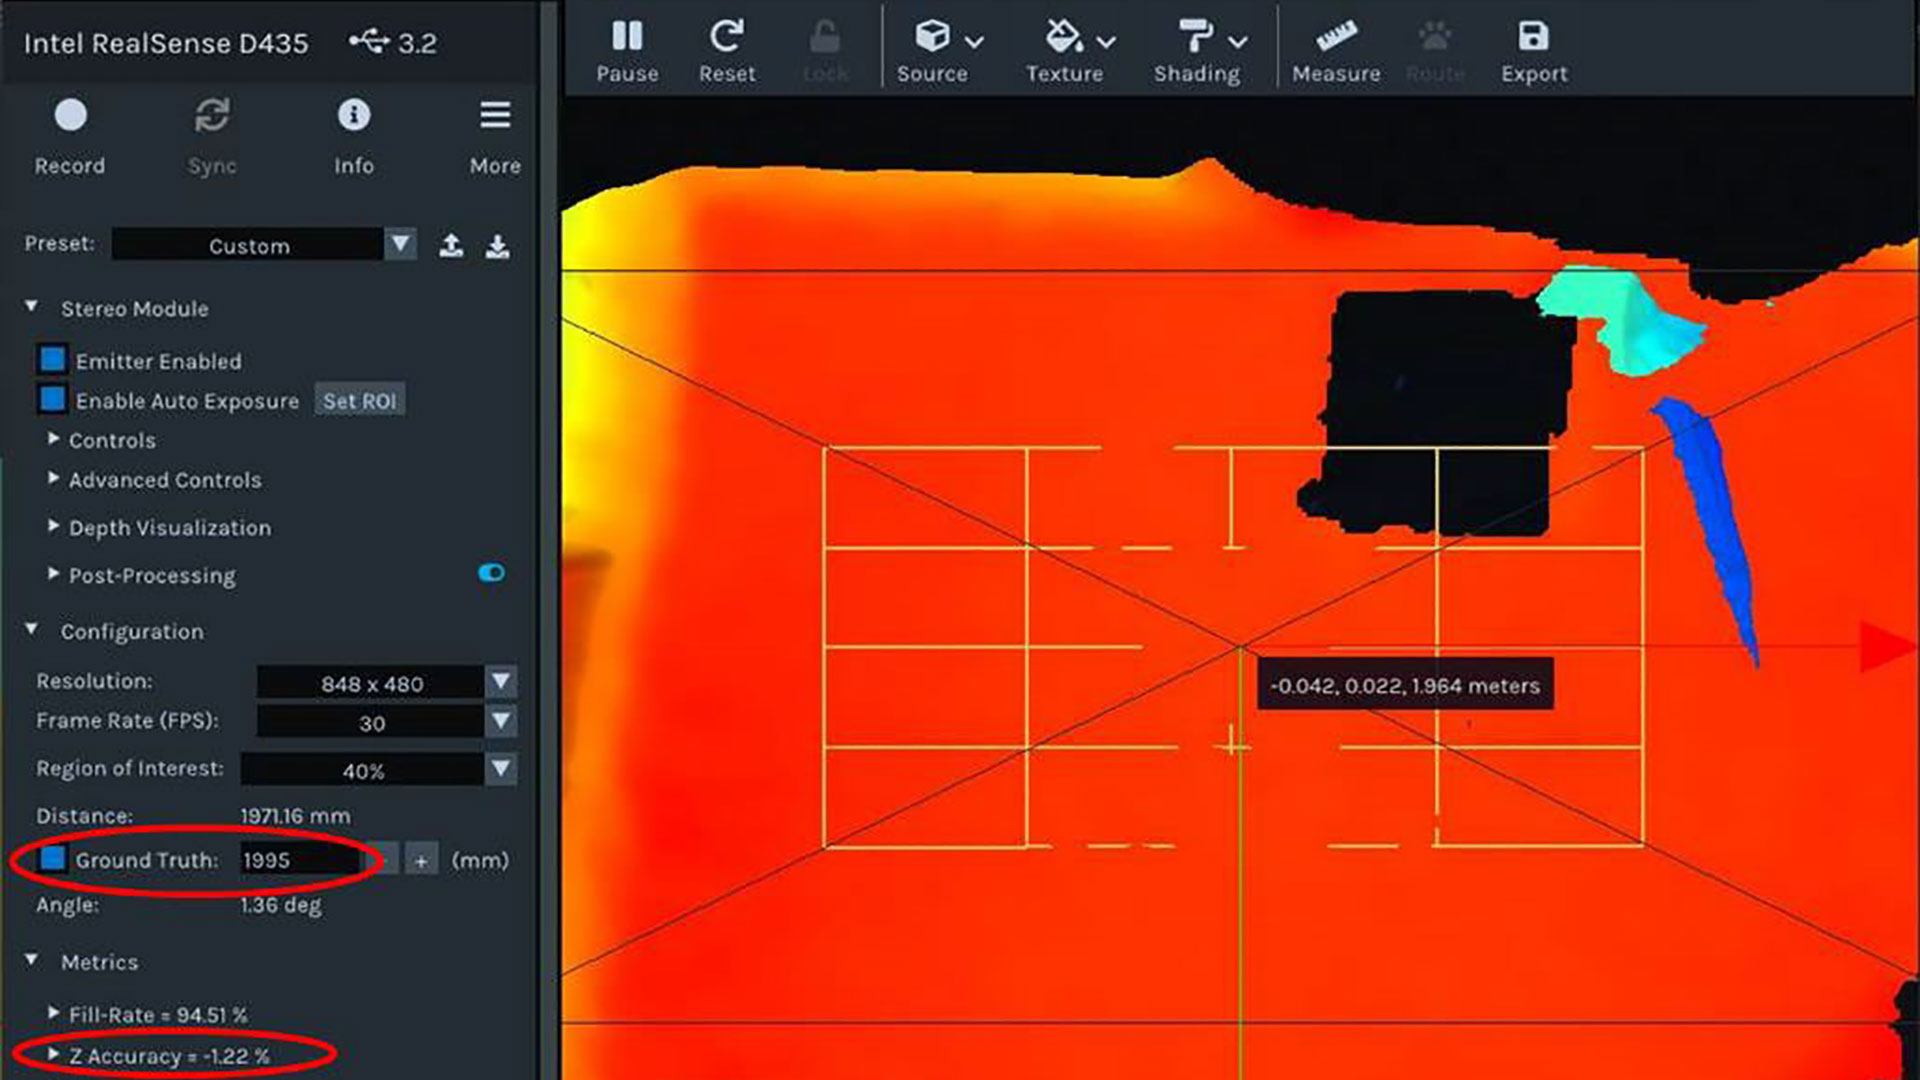Open the Info panel
This screenshot has height=1080, width=1920.
(351, 116)
